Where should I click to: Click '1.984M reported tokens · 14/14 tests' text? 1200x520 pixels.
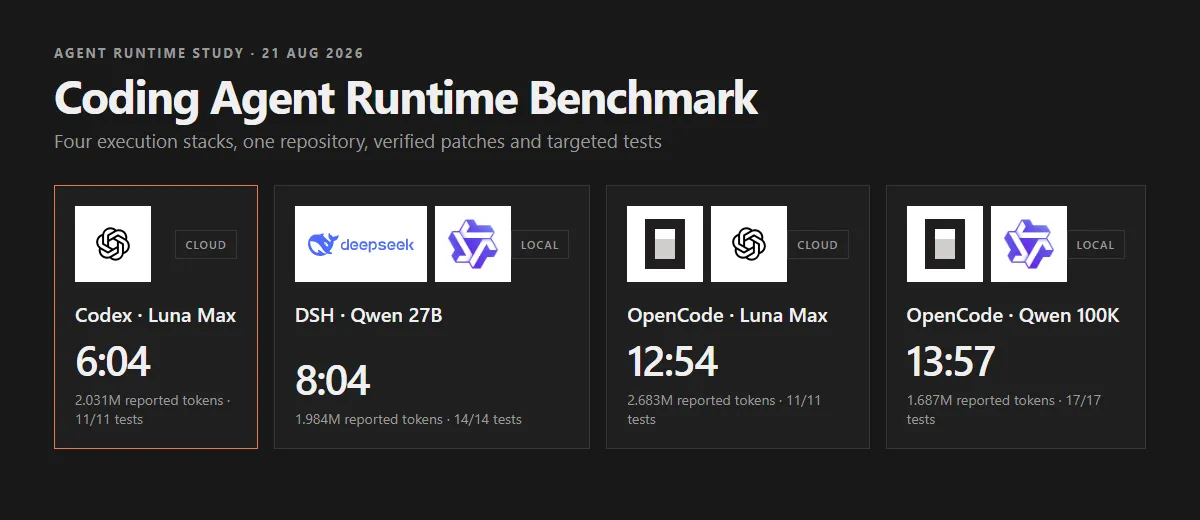coord(408,419)
